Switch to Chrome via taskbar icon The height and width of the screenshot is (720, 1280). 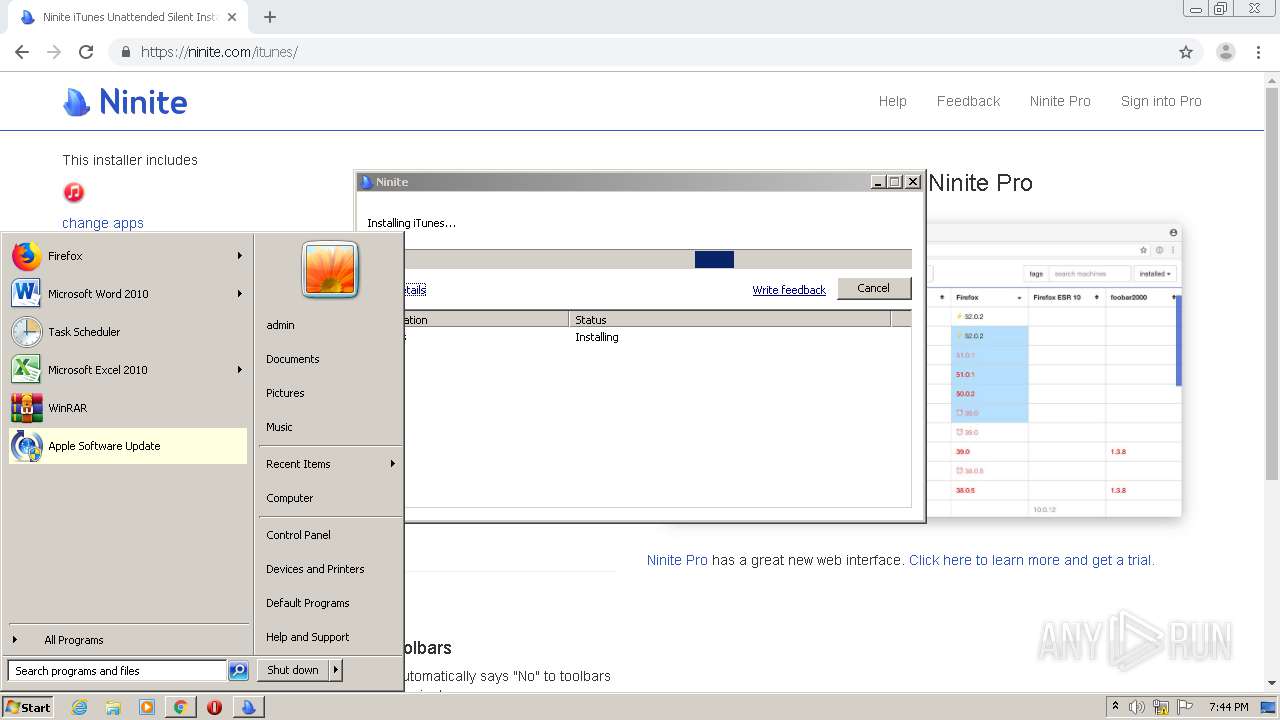[180, 707]
